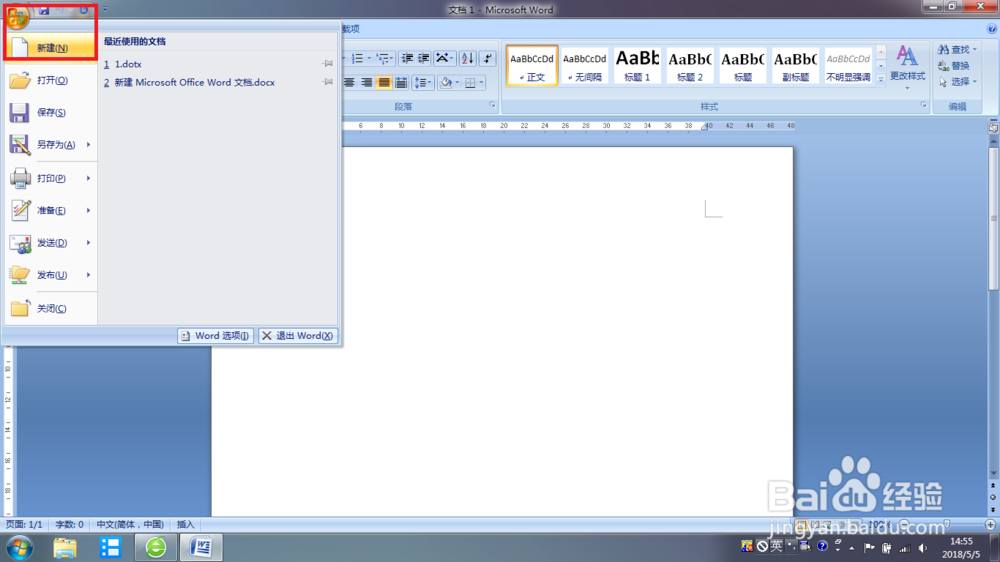Apply the 标题 1 style
1000x562 pixels.
tap(637, 66)
